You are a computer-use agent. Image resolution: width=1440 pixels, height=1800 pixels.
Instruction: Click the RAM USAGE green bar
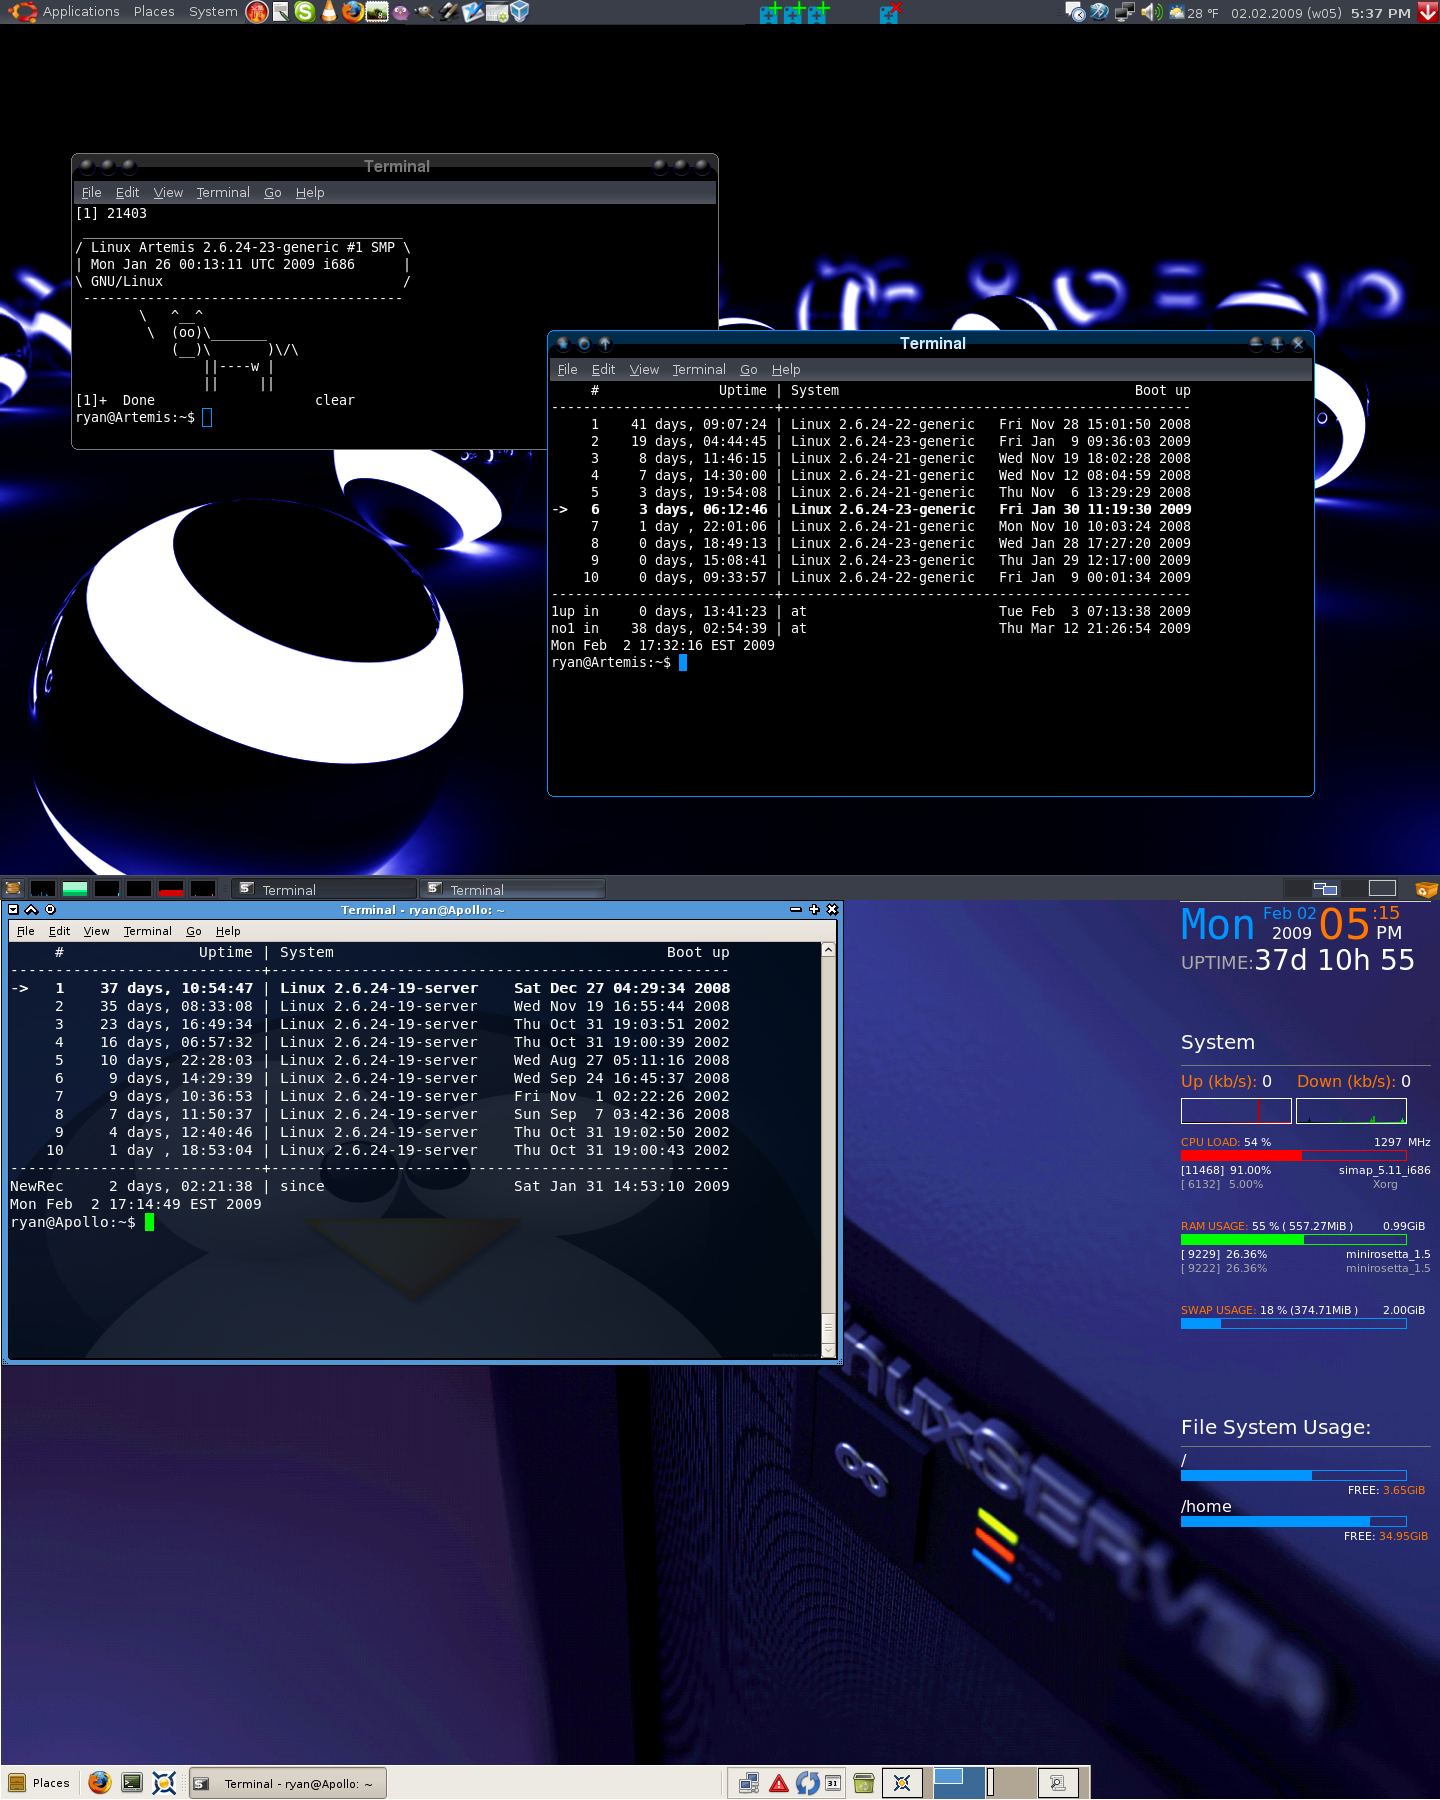(1293, 1239)
